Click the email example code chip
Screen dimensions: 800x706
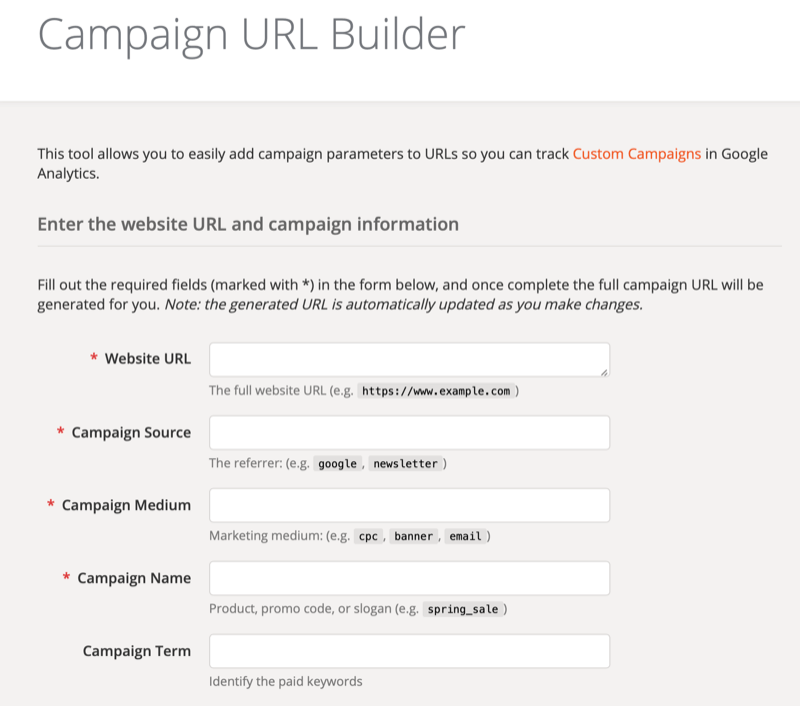pyautogui.click(x=465, y=536)
